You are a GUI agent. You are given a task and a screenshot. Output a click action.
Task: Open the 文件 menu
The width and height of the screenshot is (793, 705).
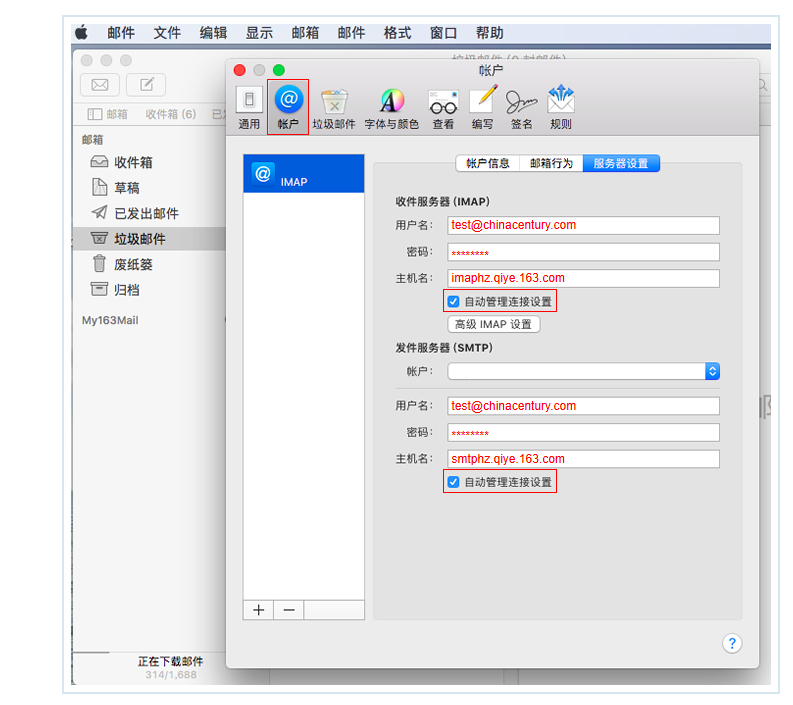(x=167, y=33)
